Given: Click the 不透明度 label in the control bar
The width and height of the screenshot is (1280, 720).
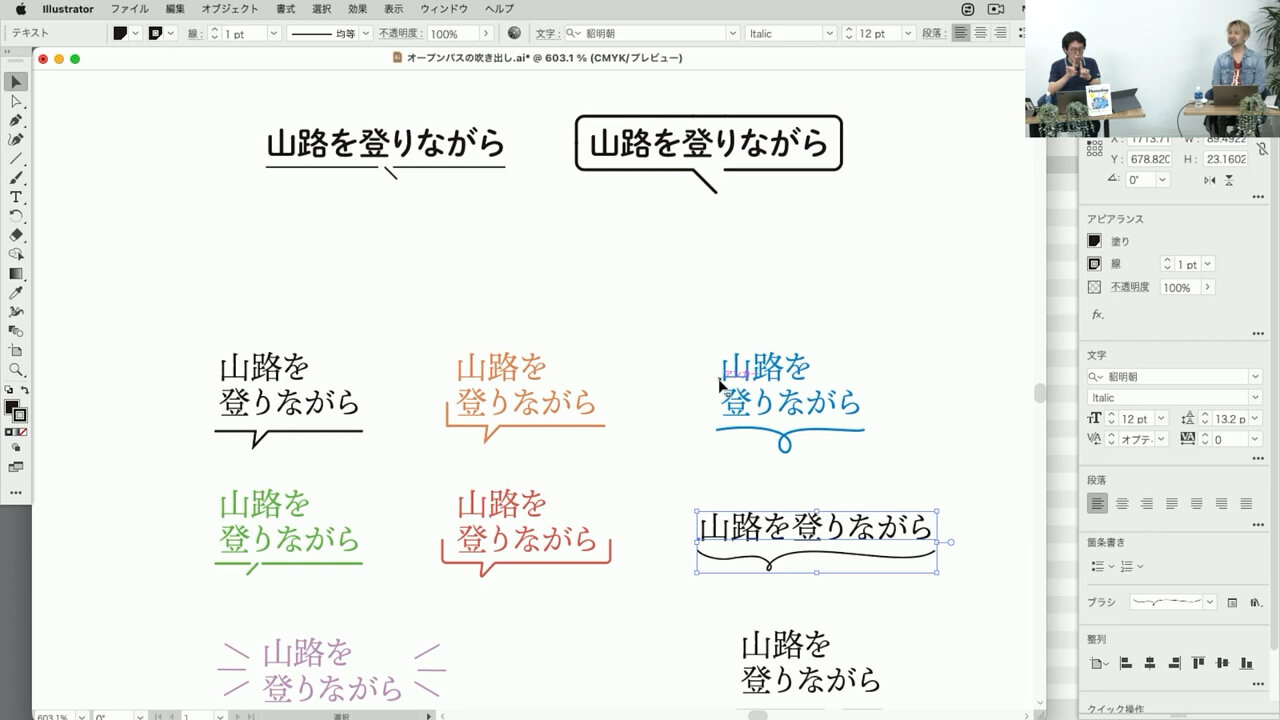Looking at the screenshot, I should coord(399,33).
